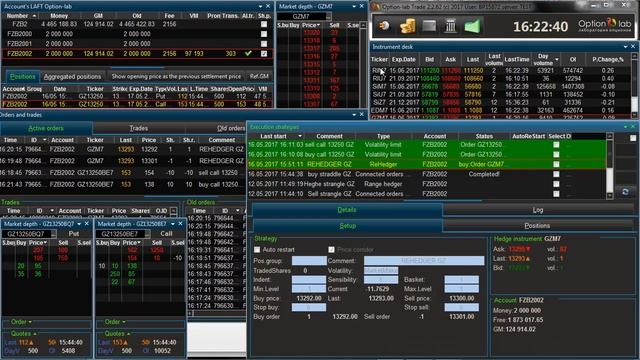This screenshot has width=640, height=360.
Task: Click Show opening price as previous settlement price
Action: point(176,76)
